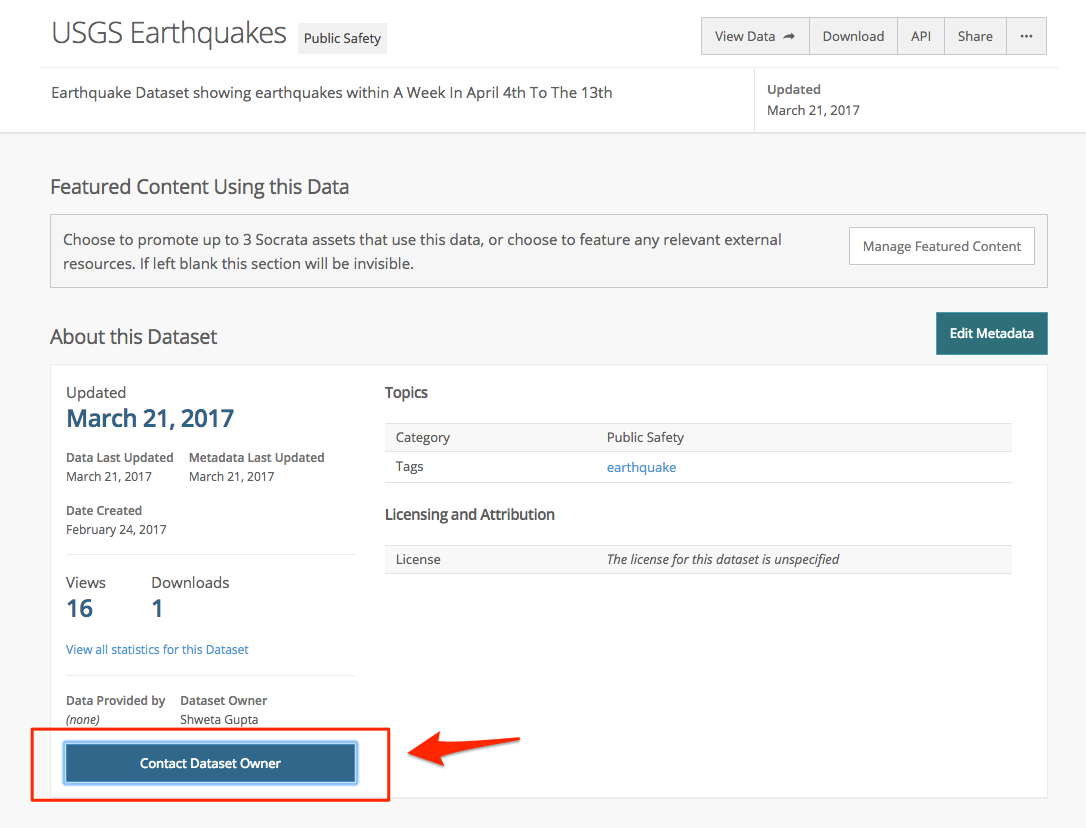Click the unspecified license text
Viewport: 1086px width, 828px height.
click(x=722, y=559)
